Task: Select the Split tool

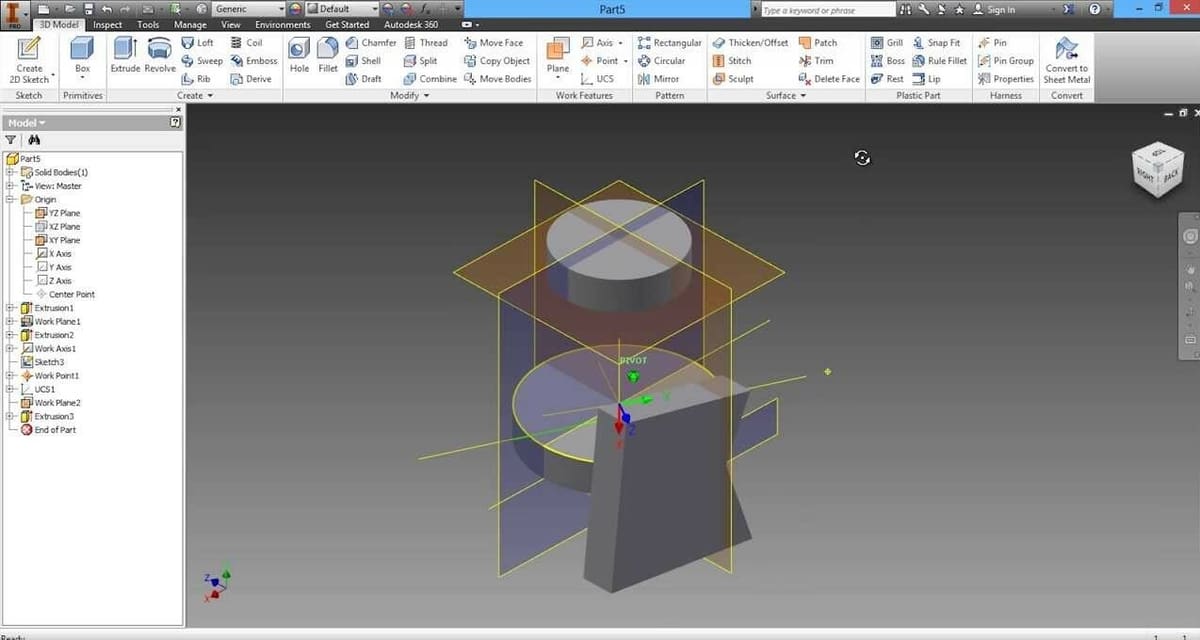Action: coord(420,61)
